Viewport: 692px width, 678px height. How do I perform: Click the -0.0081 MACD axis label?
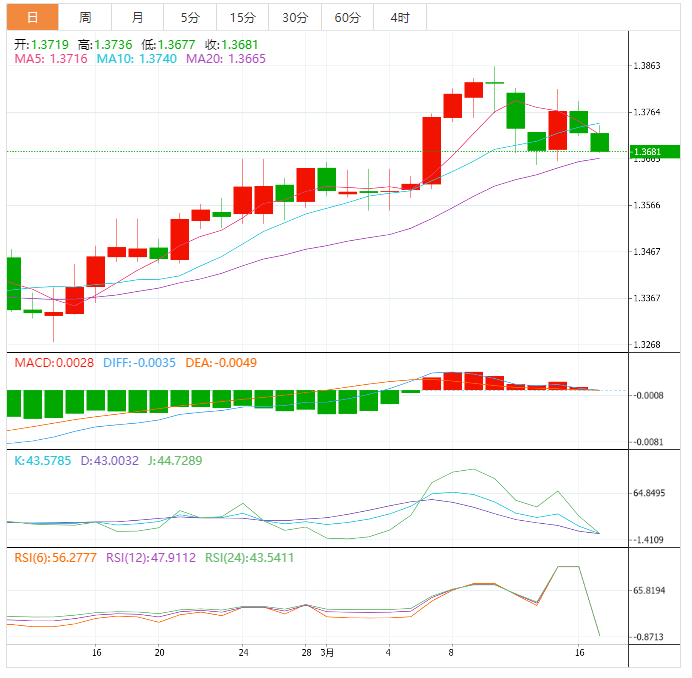pos(648,442)
